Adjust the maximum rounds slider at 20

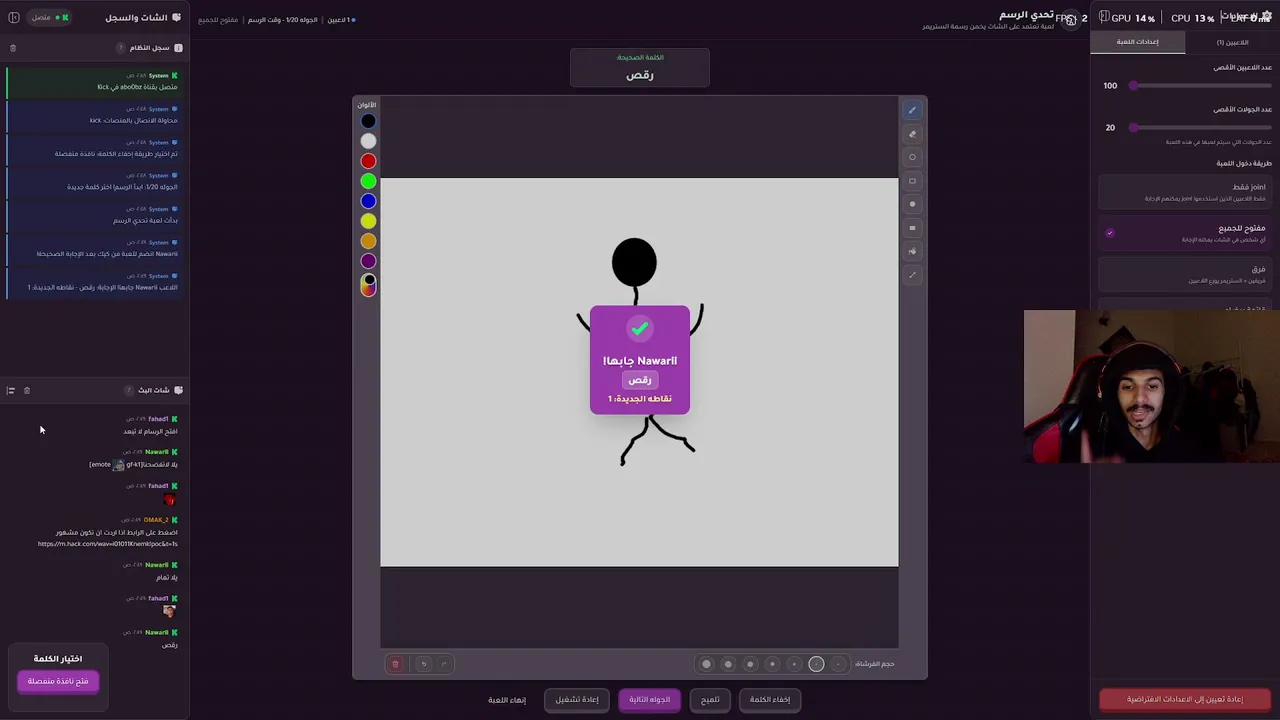1200,128
